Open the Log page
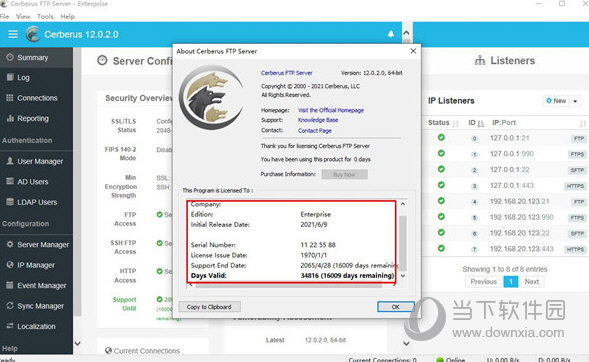Image resolution: width=589 pixels, height=362 pixels. 36,77
